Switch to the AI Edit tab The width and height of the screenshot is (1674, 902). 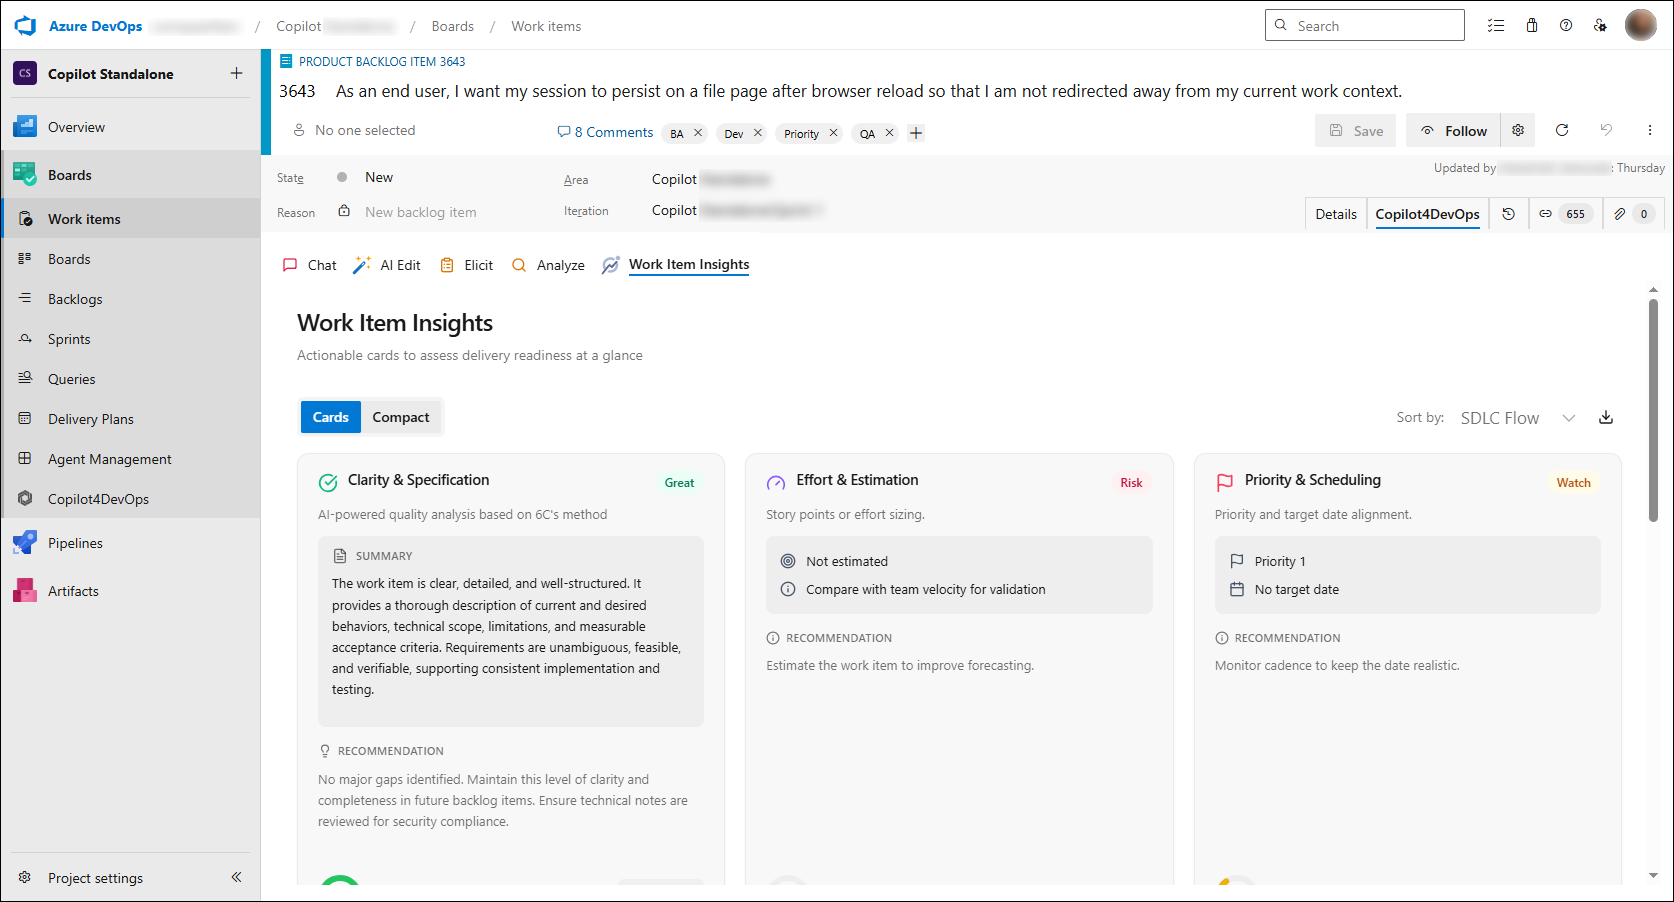pos(387,265)
